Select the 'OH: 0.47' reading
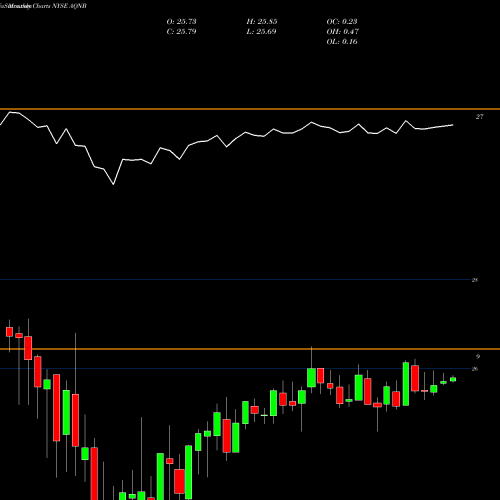The image size is (500, 500). coord(342,31)
